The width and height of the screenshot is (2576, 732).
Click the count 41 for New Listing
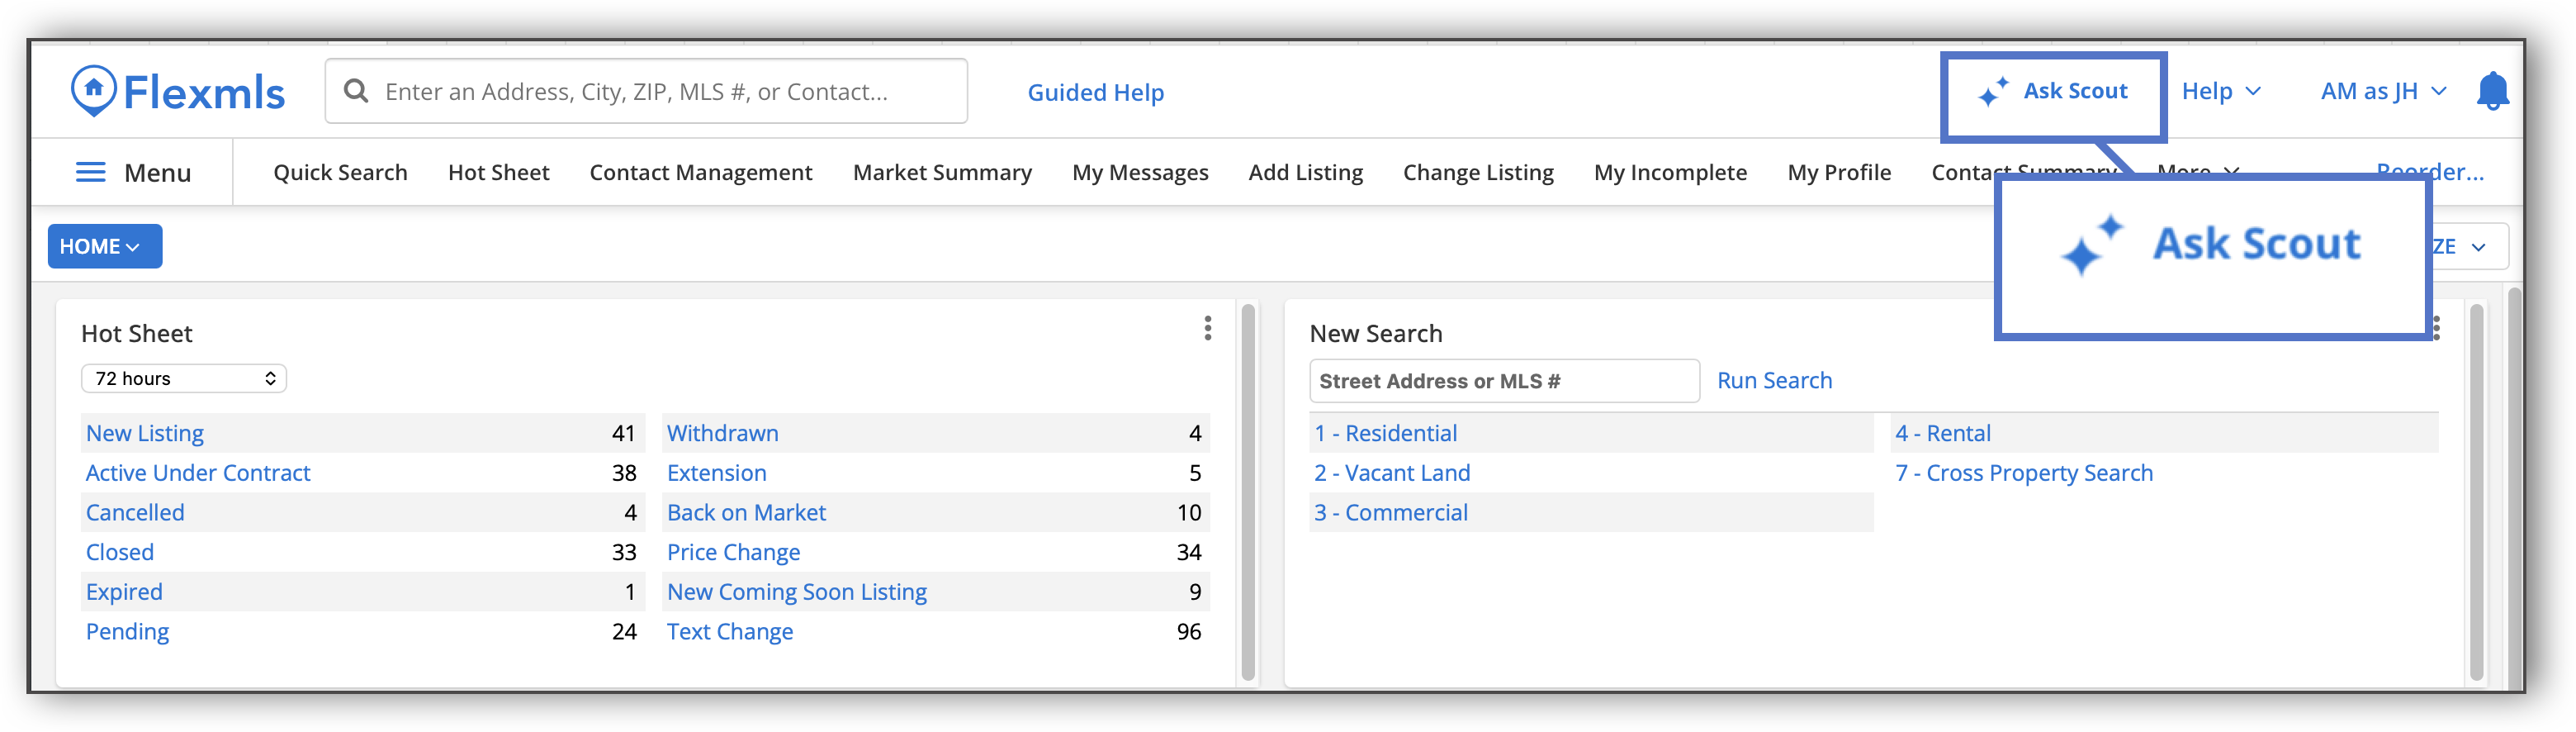click(x=624, y=433)
